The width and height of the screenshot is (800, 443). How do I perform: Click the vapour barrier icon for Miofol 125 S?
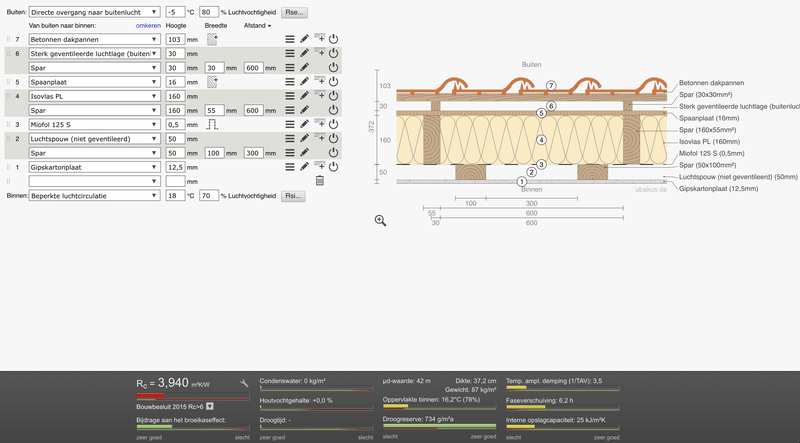click(212, 124)
